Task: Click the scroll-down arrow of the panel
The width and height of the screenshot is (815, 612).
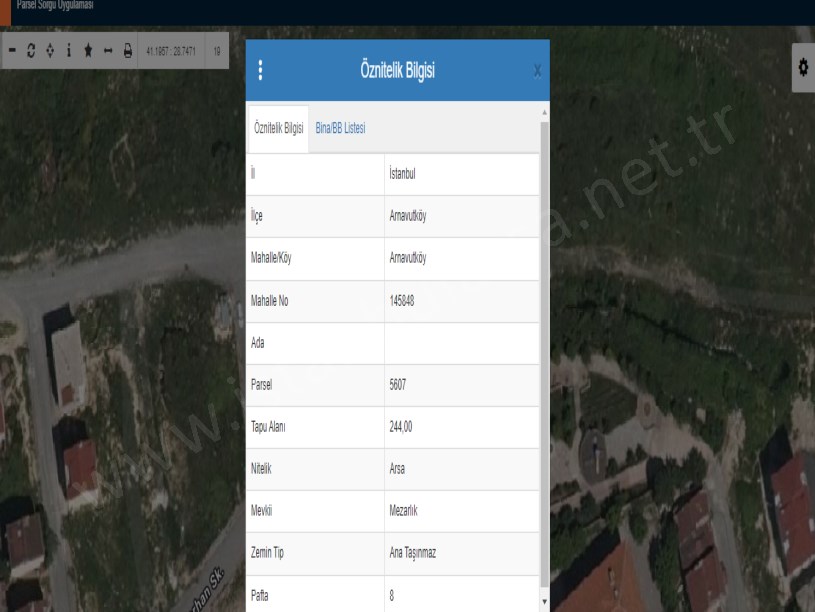Action: [x=544, y=602]
